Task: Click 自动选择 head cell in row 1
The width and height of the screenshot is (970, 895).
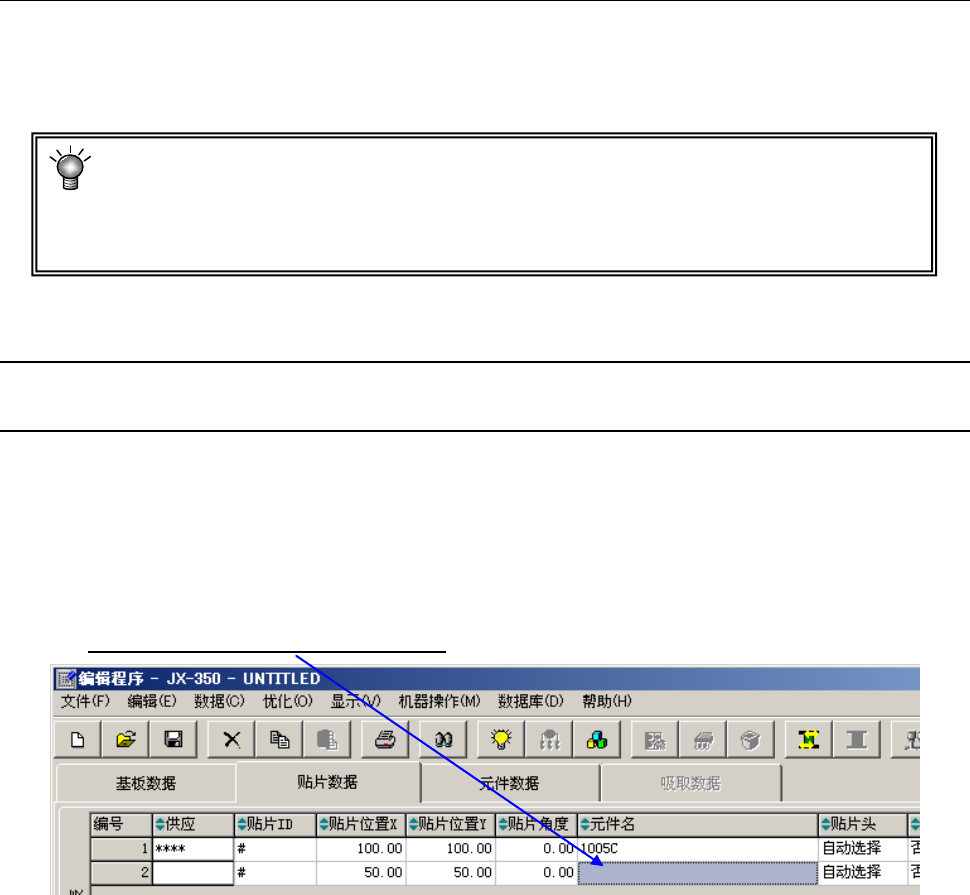Action: click(863, 849)
